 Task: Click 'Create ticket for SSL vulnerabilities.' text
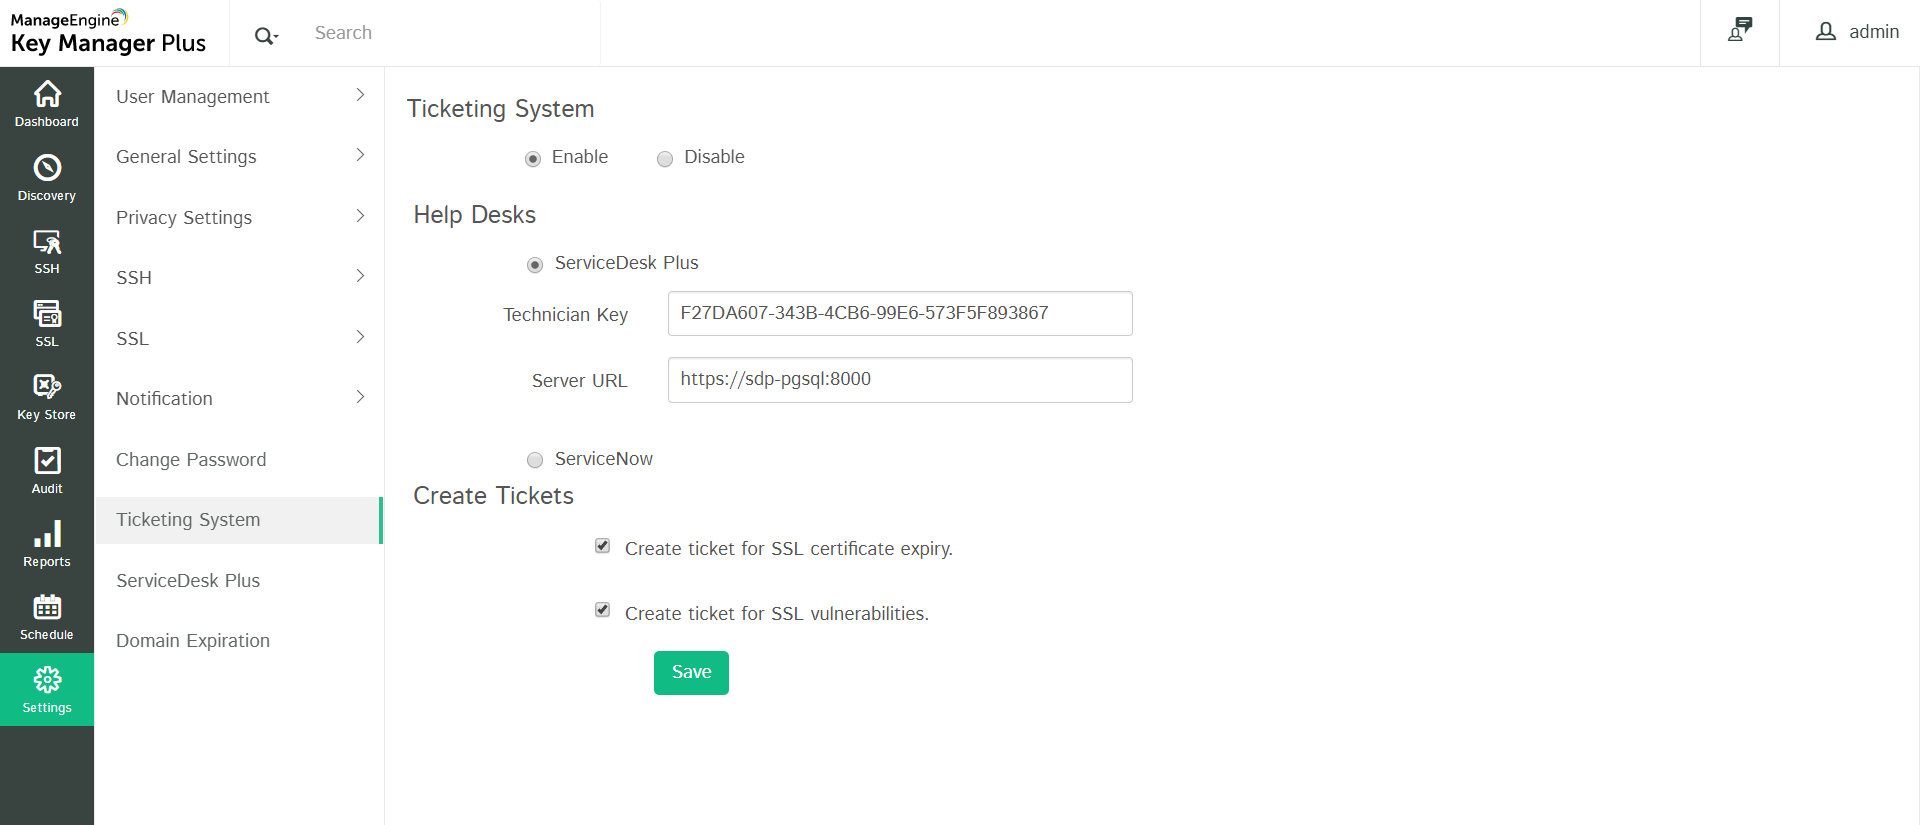(777, 614)
